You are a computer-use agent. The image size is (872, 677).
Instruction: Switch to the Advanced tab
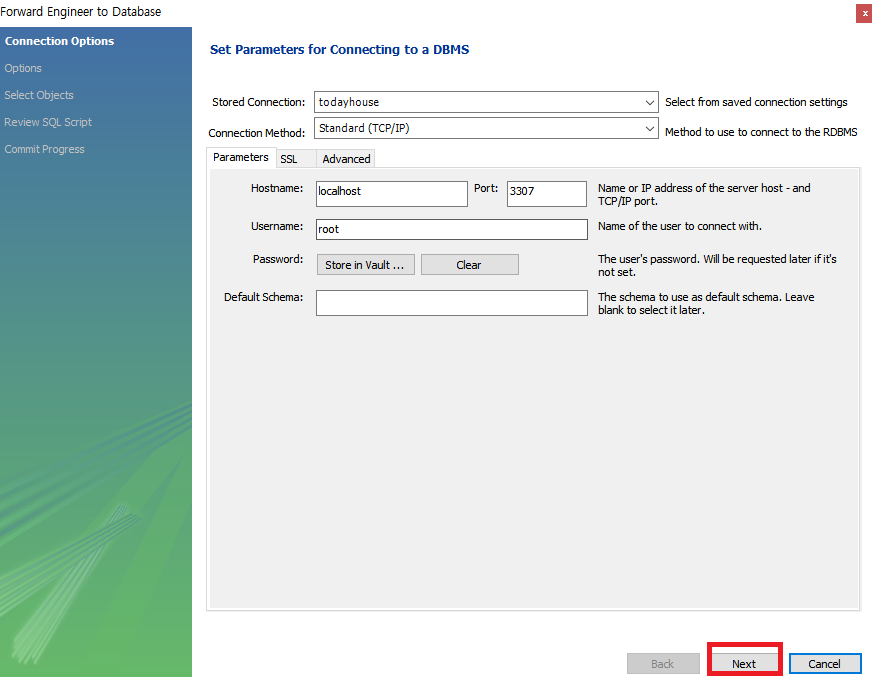(346, 159)
